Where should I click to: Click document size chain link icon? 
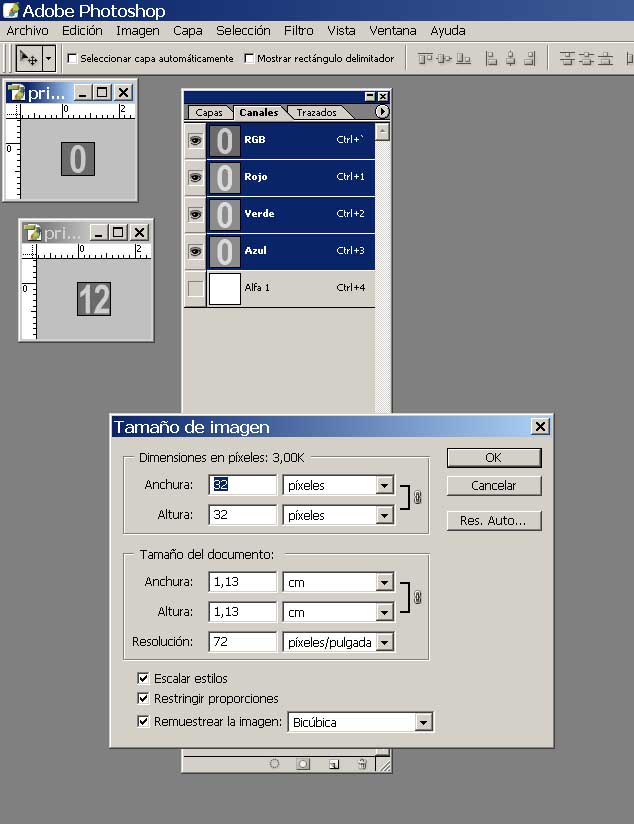click(x=418, y=597)
